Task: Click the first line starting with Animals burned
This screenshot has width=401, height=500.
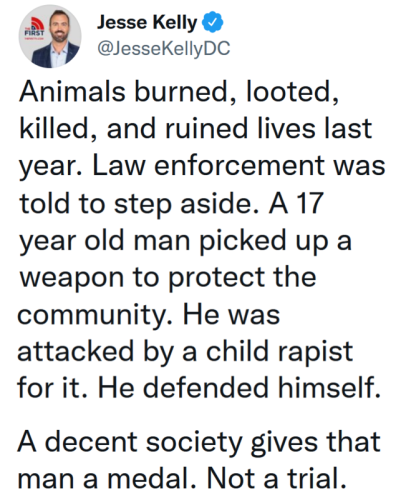Action: tap(179, 91)
